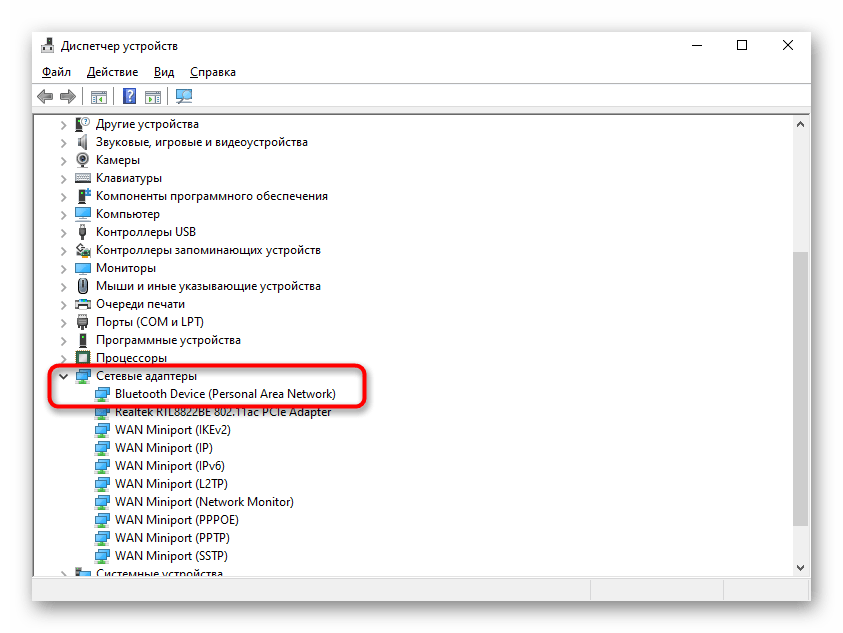
Task: Expand the Очереди печати node
Action: 63,305
